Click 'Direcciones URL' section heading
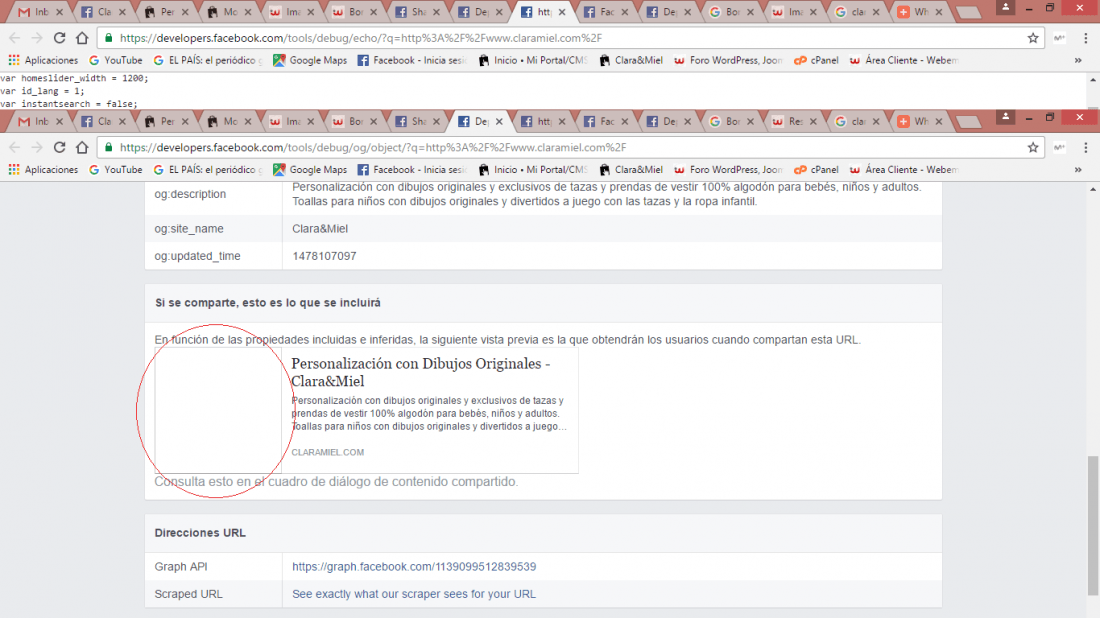Screen dimensions: 1100x618 (x=200, y=533)
